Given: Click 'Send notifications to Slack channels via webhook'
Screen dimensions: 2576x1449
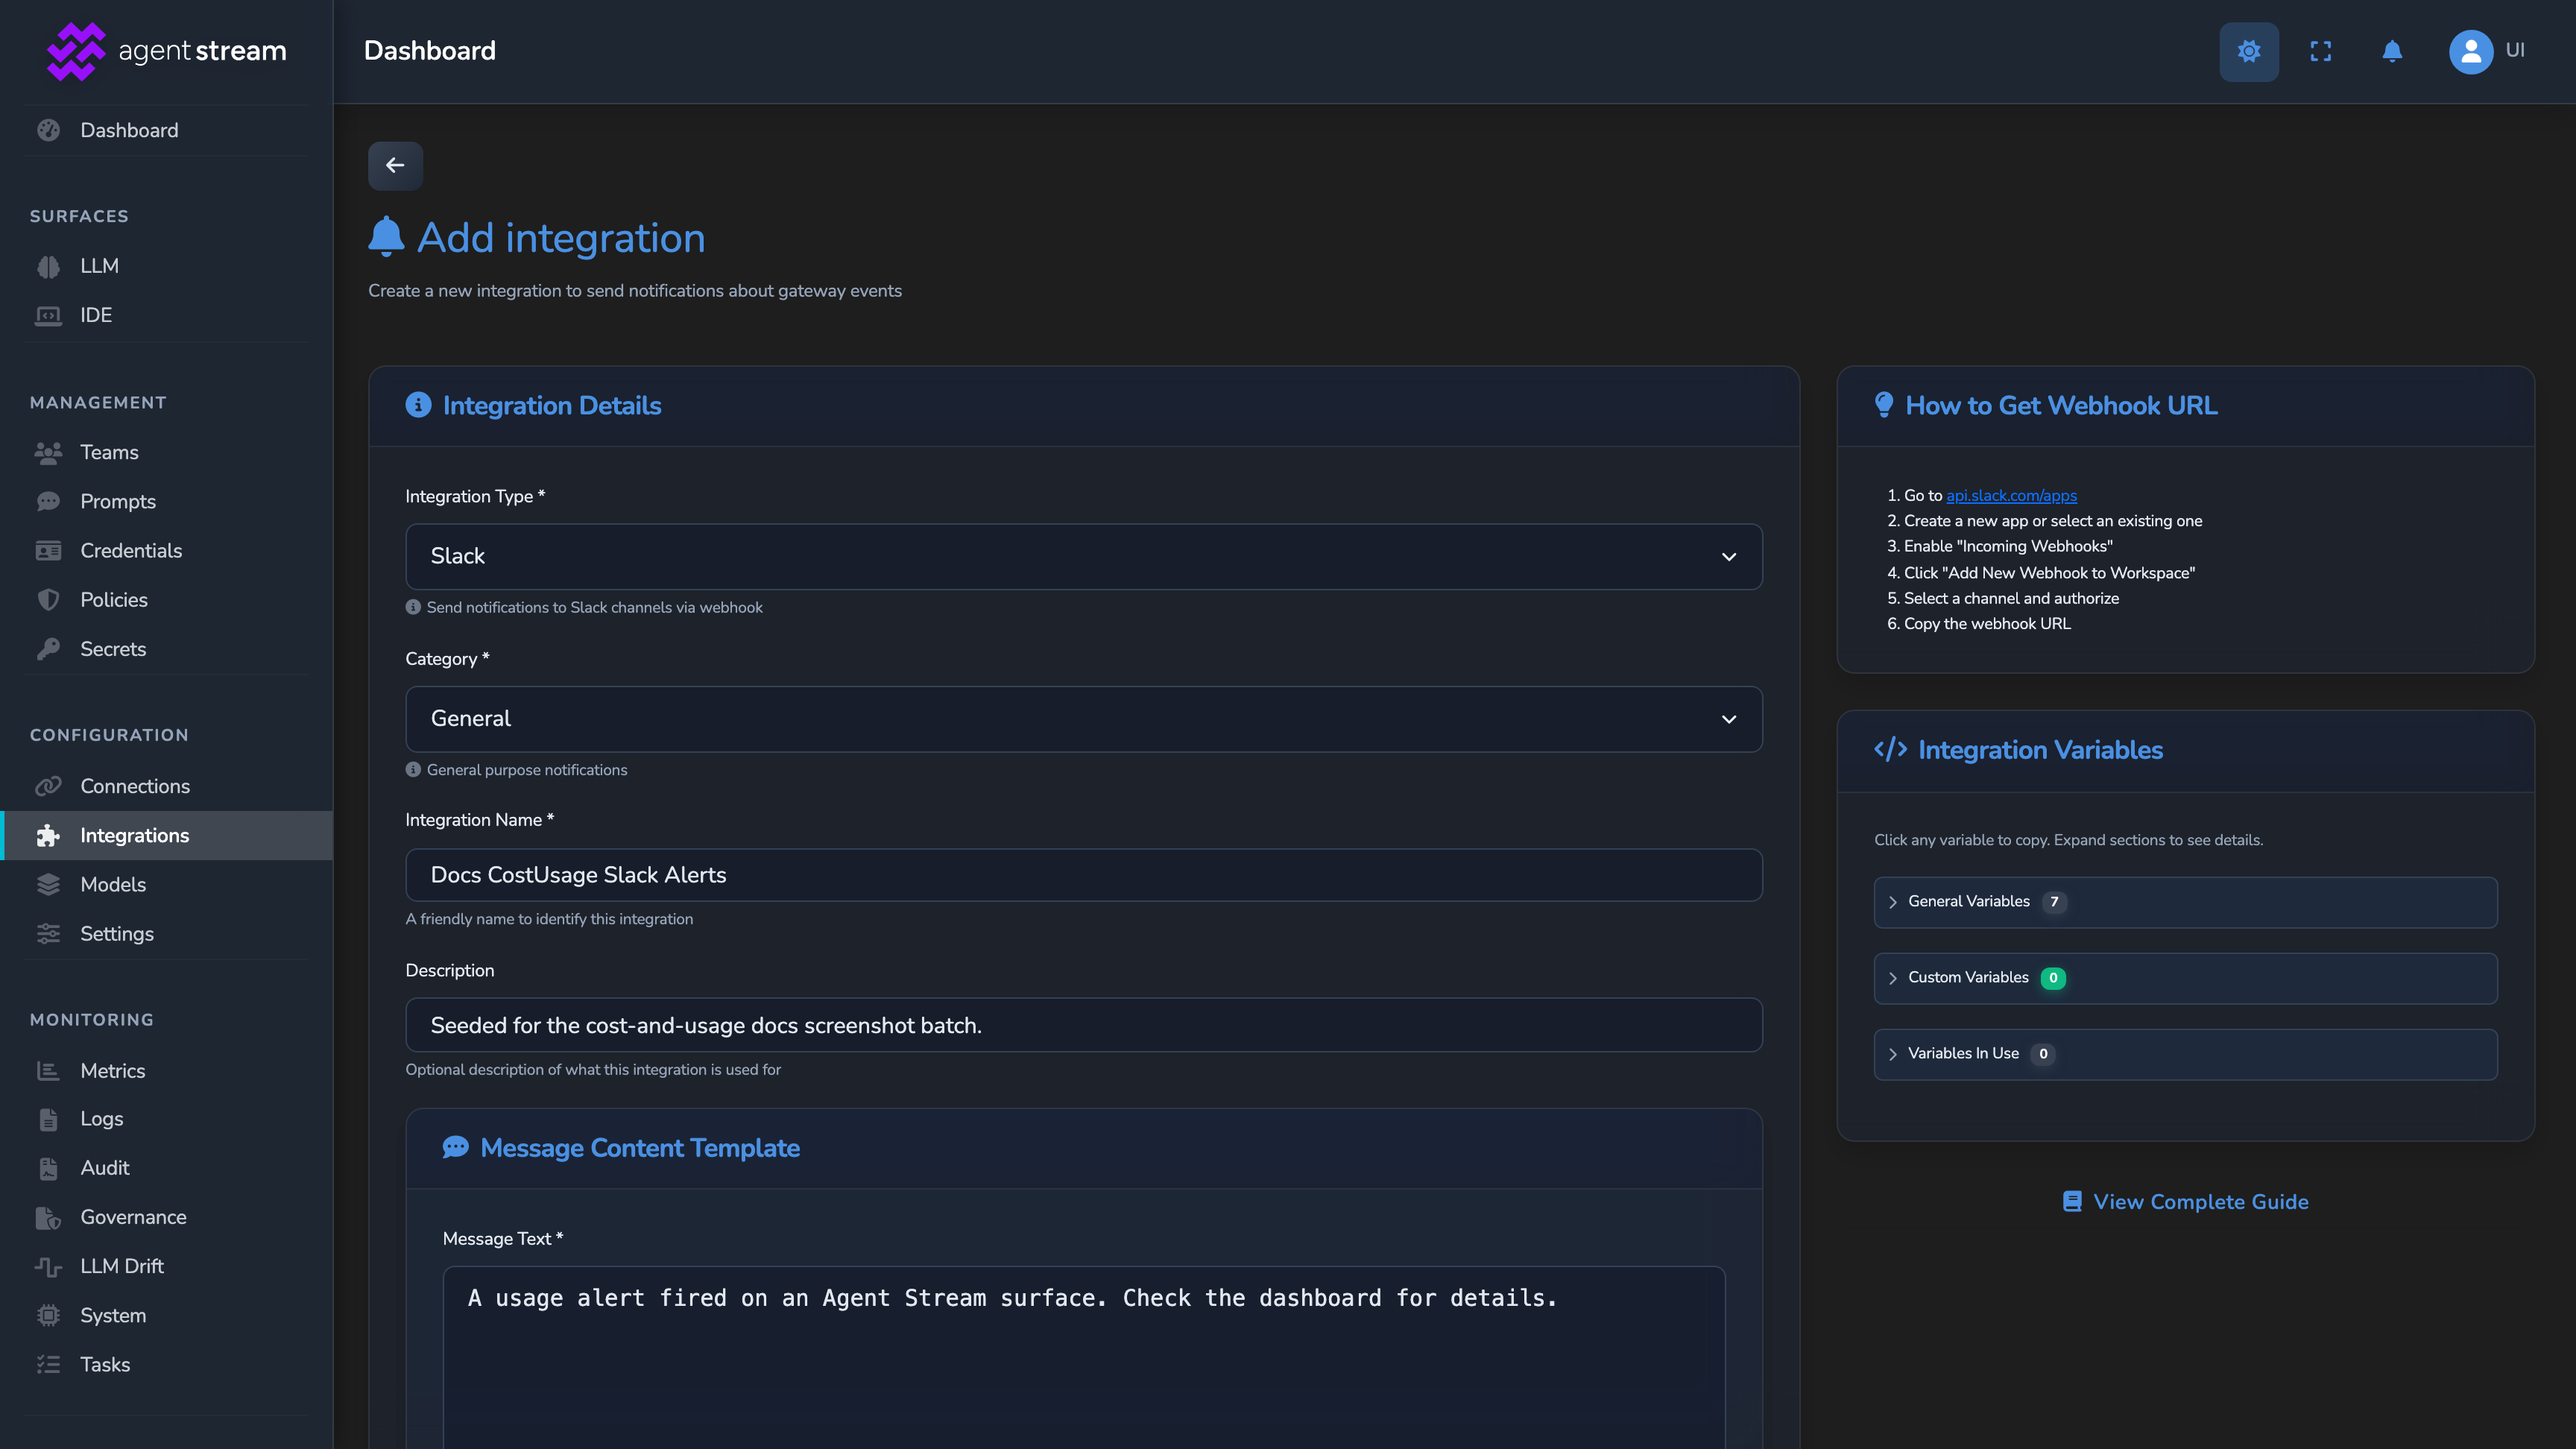Looking at the screenshot, I should 594,607.
